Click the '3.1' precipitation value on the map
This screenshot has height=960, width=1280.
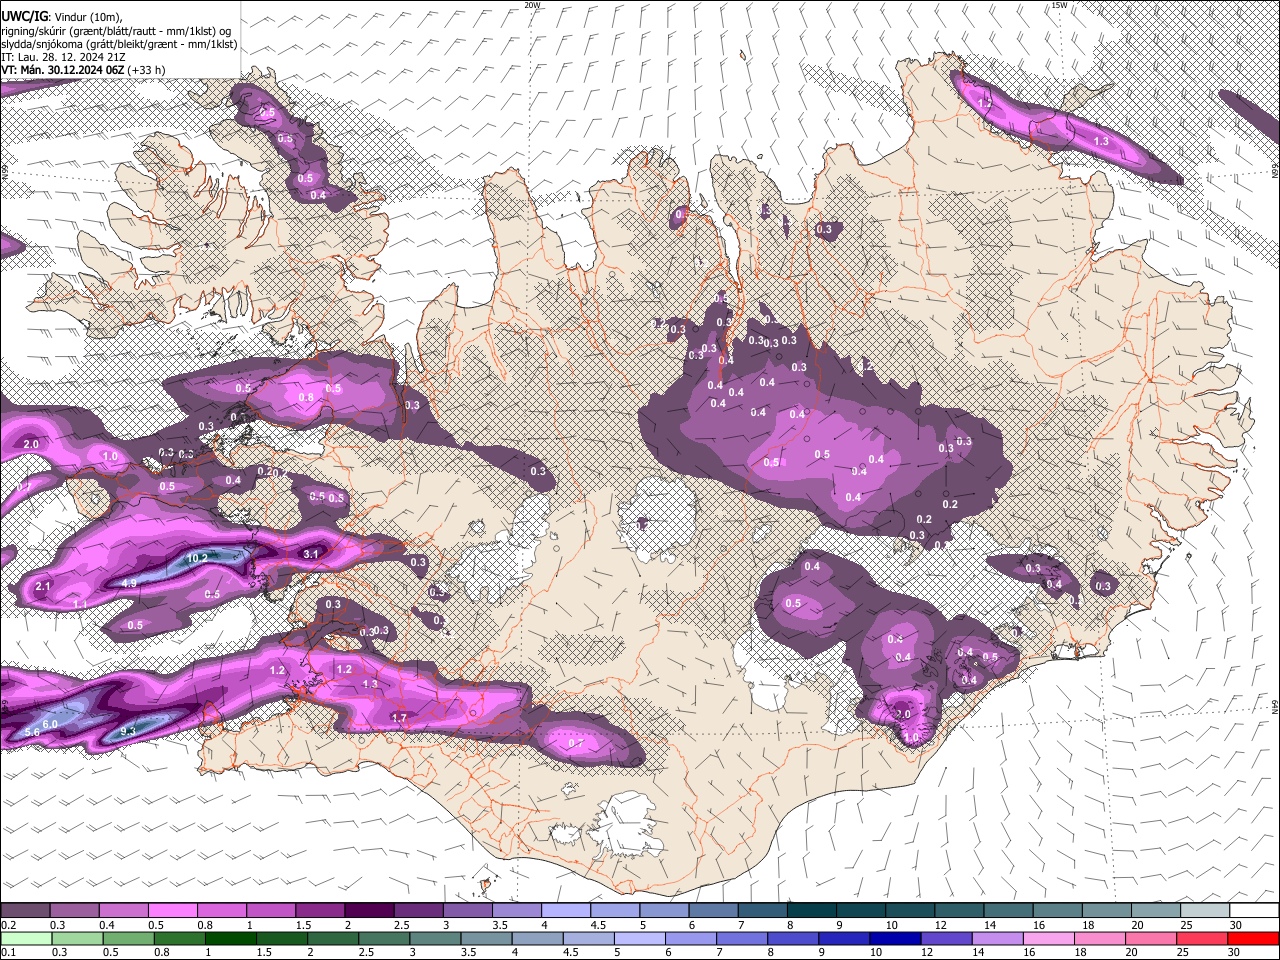point(310,554)
